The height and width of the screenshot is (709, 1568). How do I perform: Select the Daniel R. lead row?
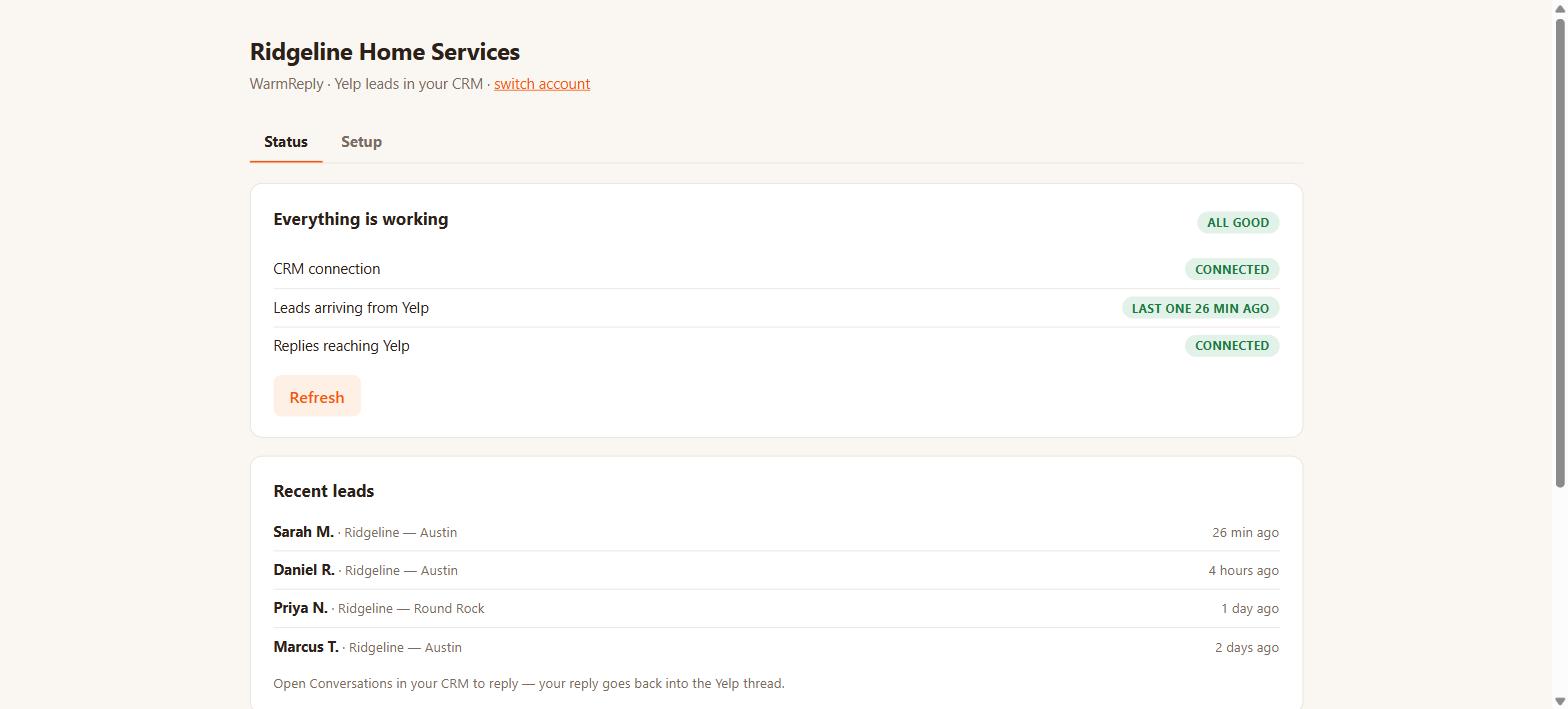[776, 570]
